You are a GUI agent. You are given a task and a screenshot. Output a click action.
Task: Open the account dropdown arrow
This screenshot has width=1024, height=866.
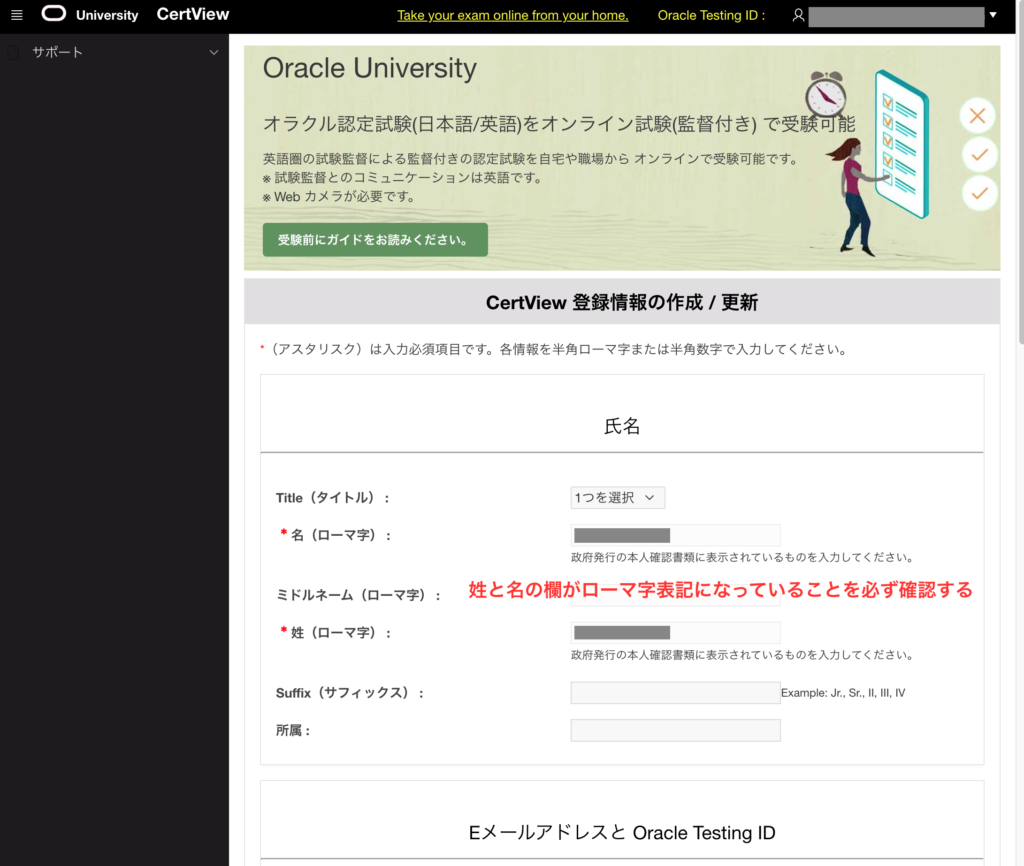[993, 15]
